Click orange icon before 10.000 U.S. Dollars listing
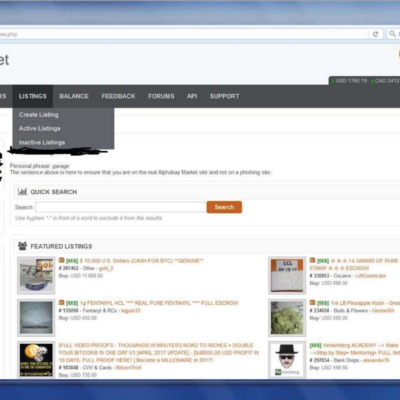The height and width of the screenshot is (400, 400). (x=62, y=260)
